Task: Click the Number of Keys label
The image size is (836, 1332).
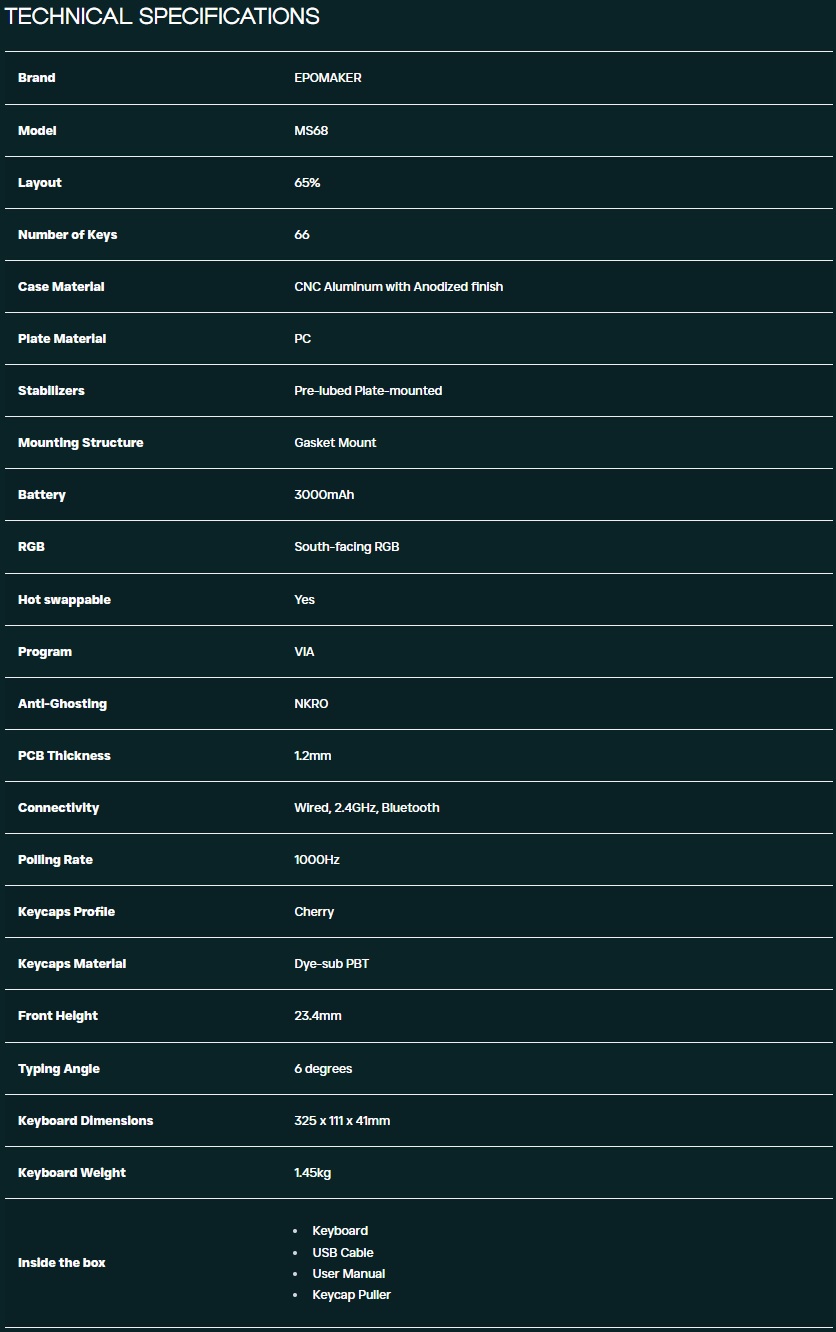Action: (x=67, y=235)
